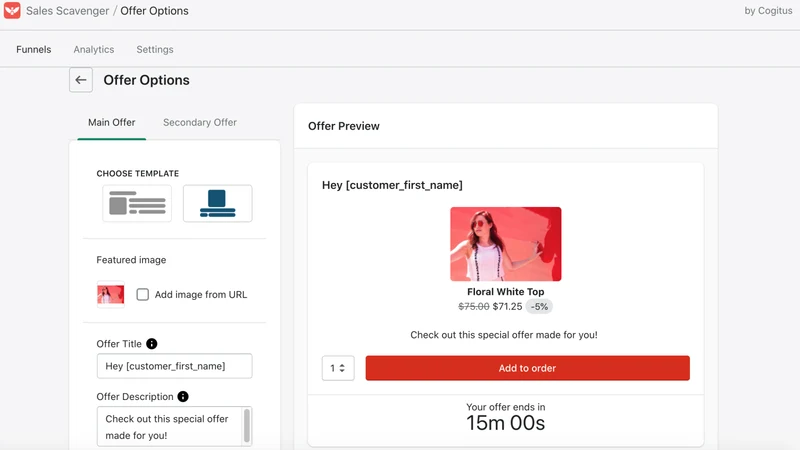Image resolution: width=800 pixels, height=450 pixels.
Task: Click the Offer Title input field
Action: (174, 366)
